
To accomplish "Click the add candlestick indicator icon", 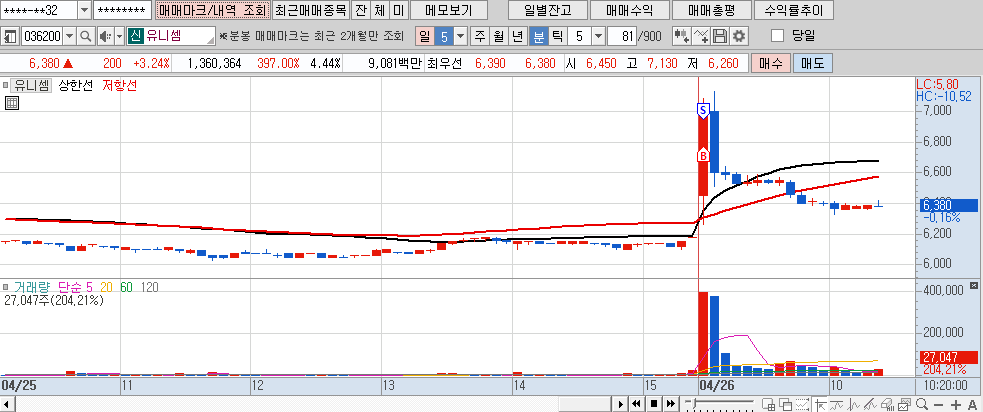I will [x=681, y=37].
